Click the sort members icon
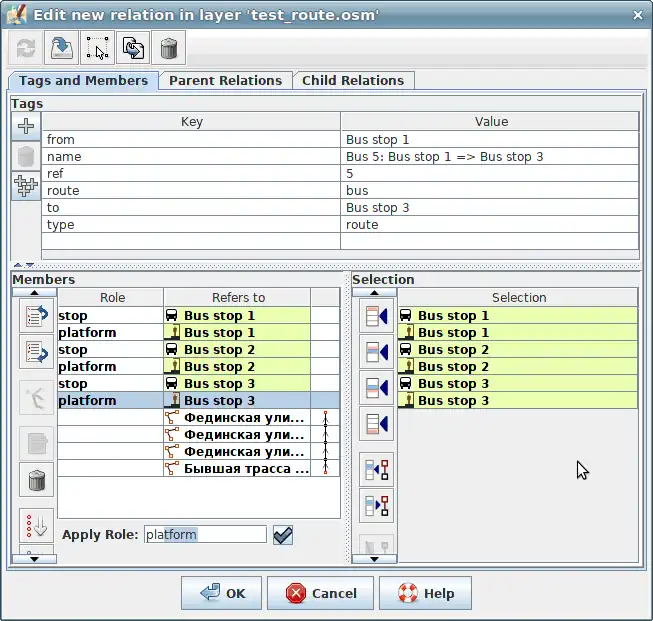Viewport: 653px width, 621px height. [37, 525]
